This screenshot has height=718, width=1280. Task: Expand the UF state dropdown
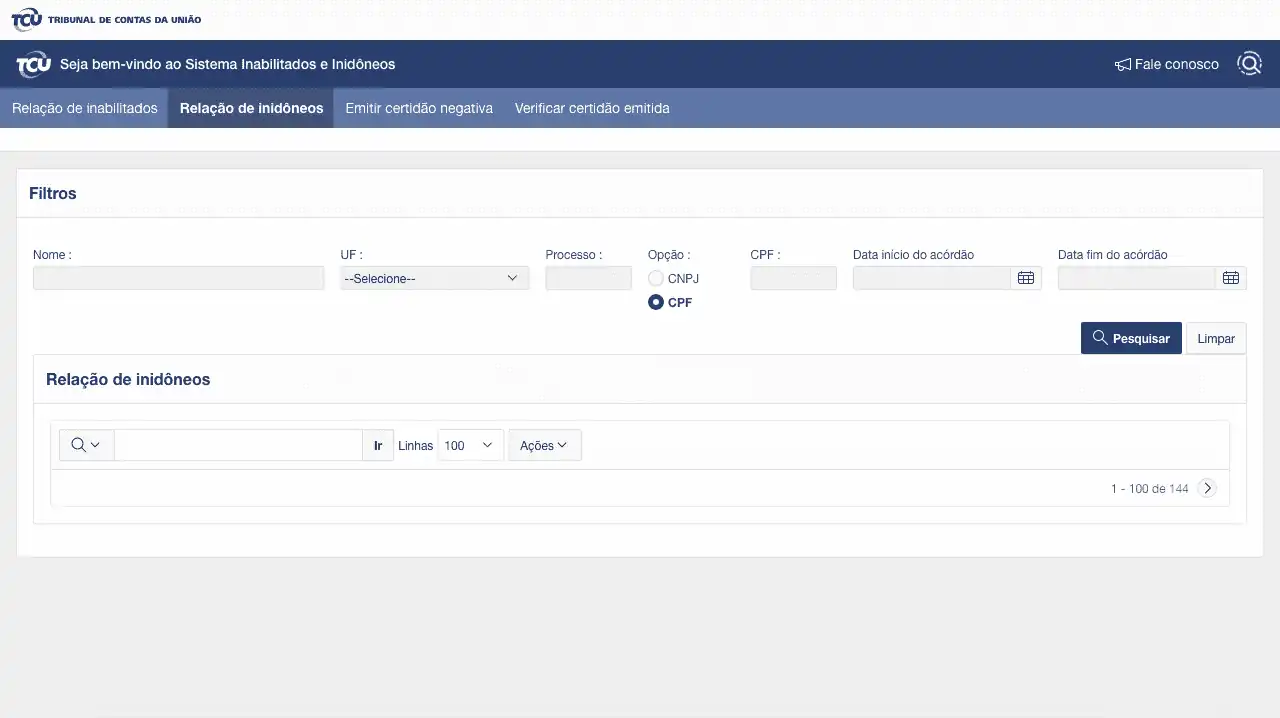434,278
